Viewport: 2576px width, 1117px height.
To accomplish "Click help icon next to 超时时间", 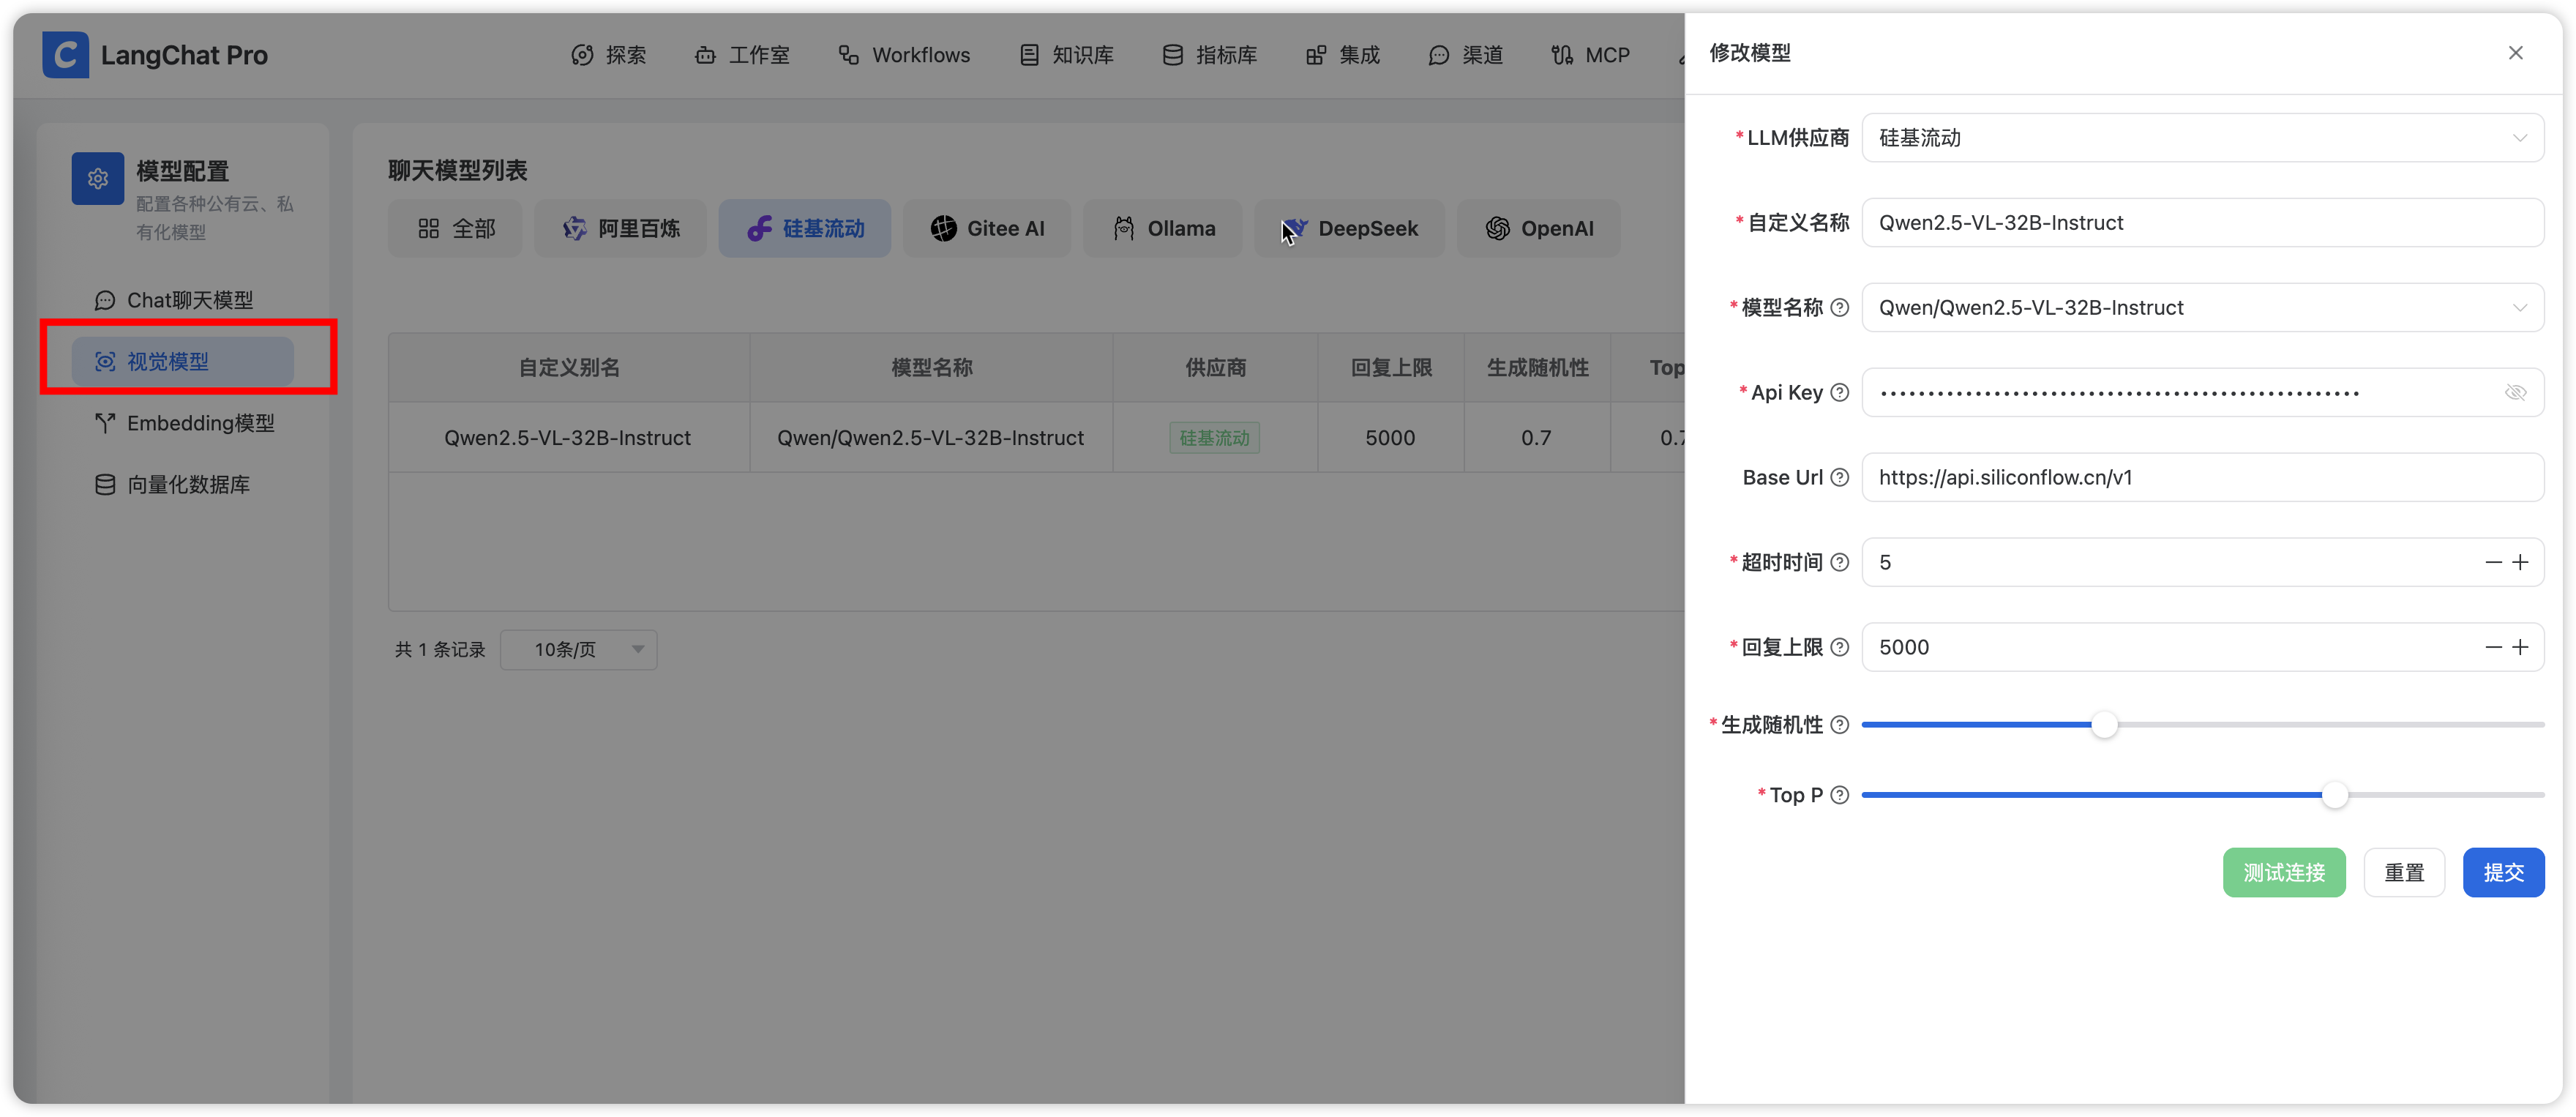I will pyautogui.click(x=1839, y=563).
